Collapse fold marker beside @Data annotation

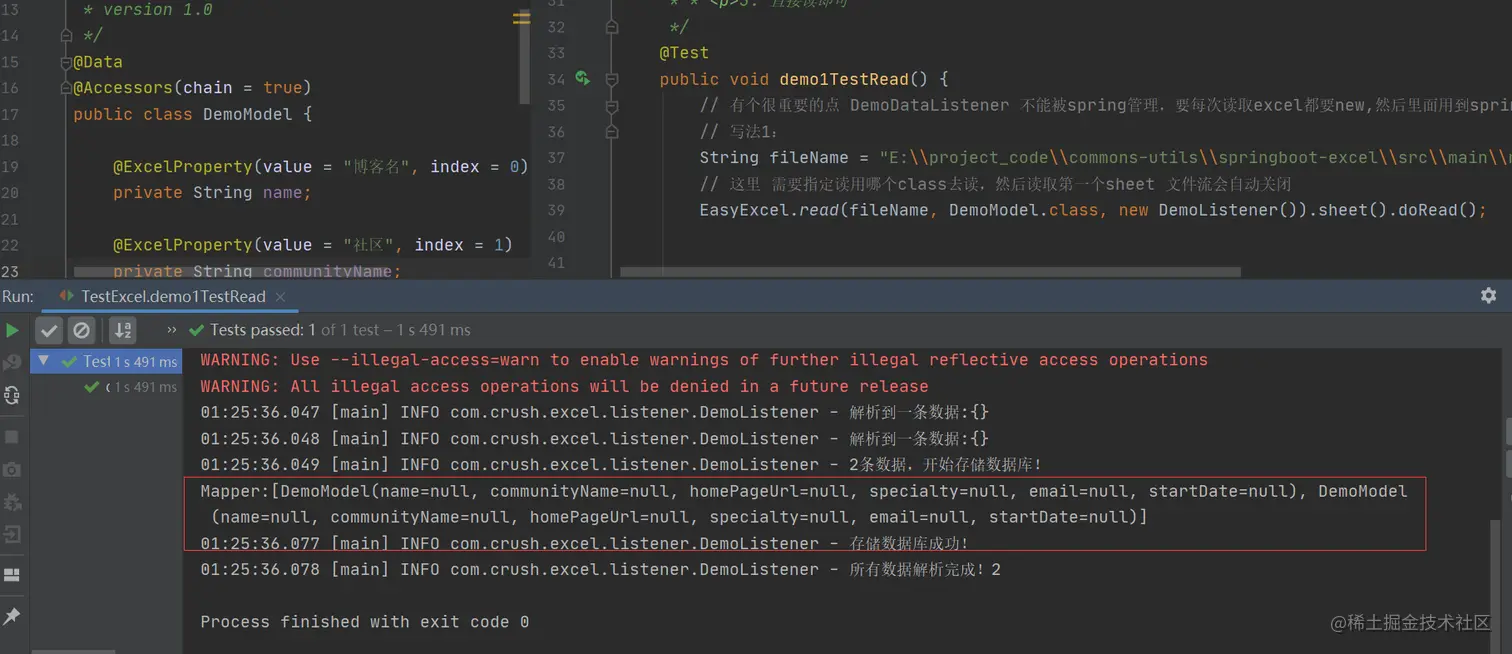point(66,62)
